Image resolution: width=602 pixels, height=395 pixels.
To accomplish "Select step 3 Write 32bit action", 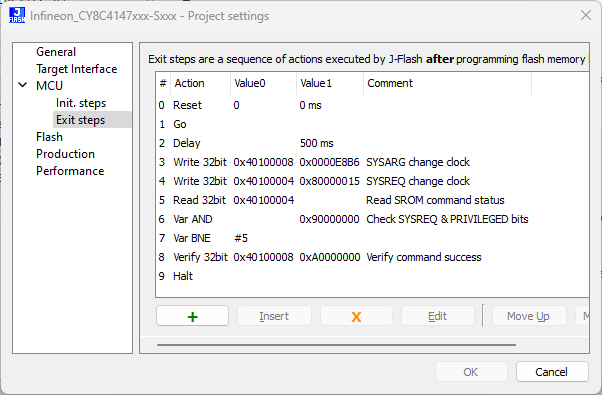I will [200, 162].
